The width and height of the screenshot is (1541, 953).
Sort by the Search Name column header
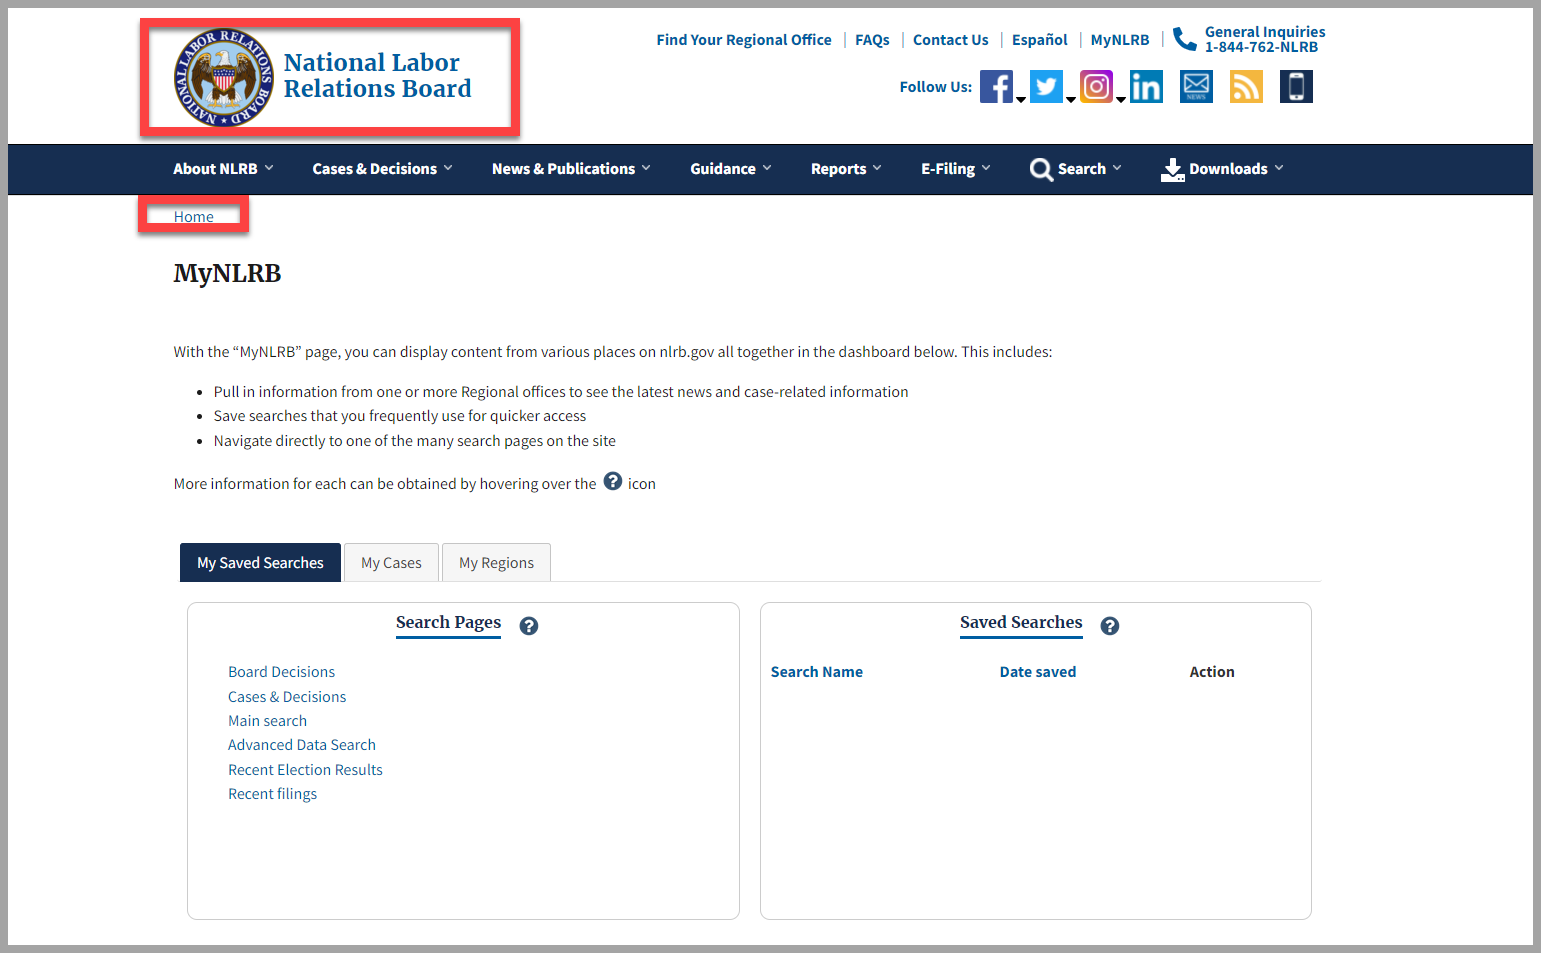coord(816,672)
